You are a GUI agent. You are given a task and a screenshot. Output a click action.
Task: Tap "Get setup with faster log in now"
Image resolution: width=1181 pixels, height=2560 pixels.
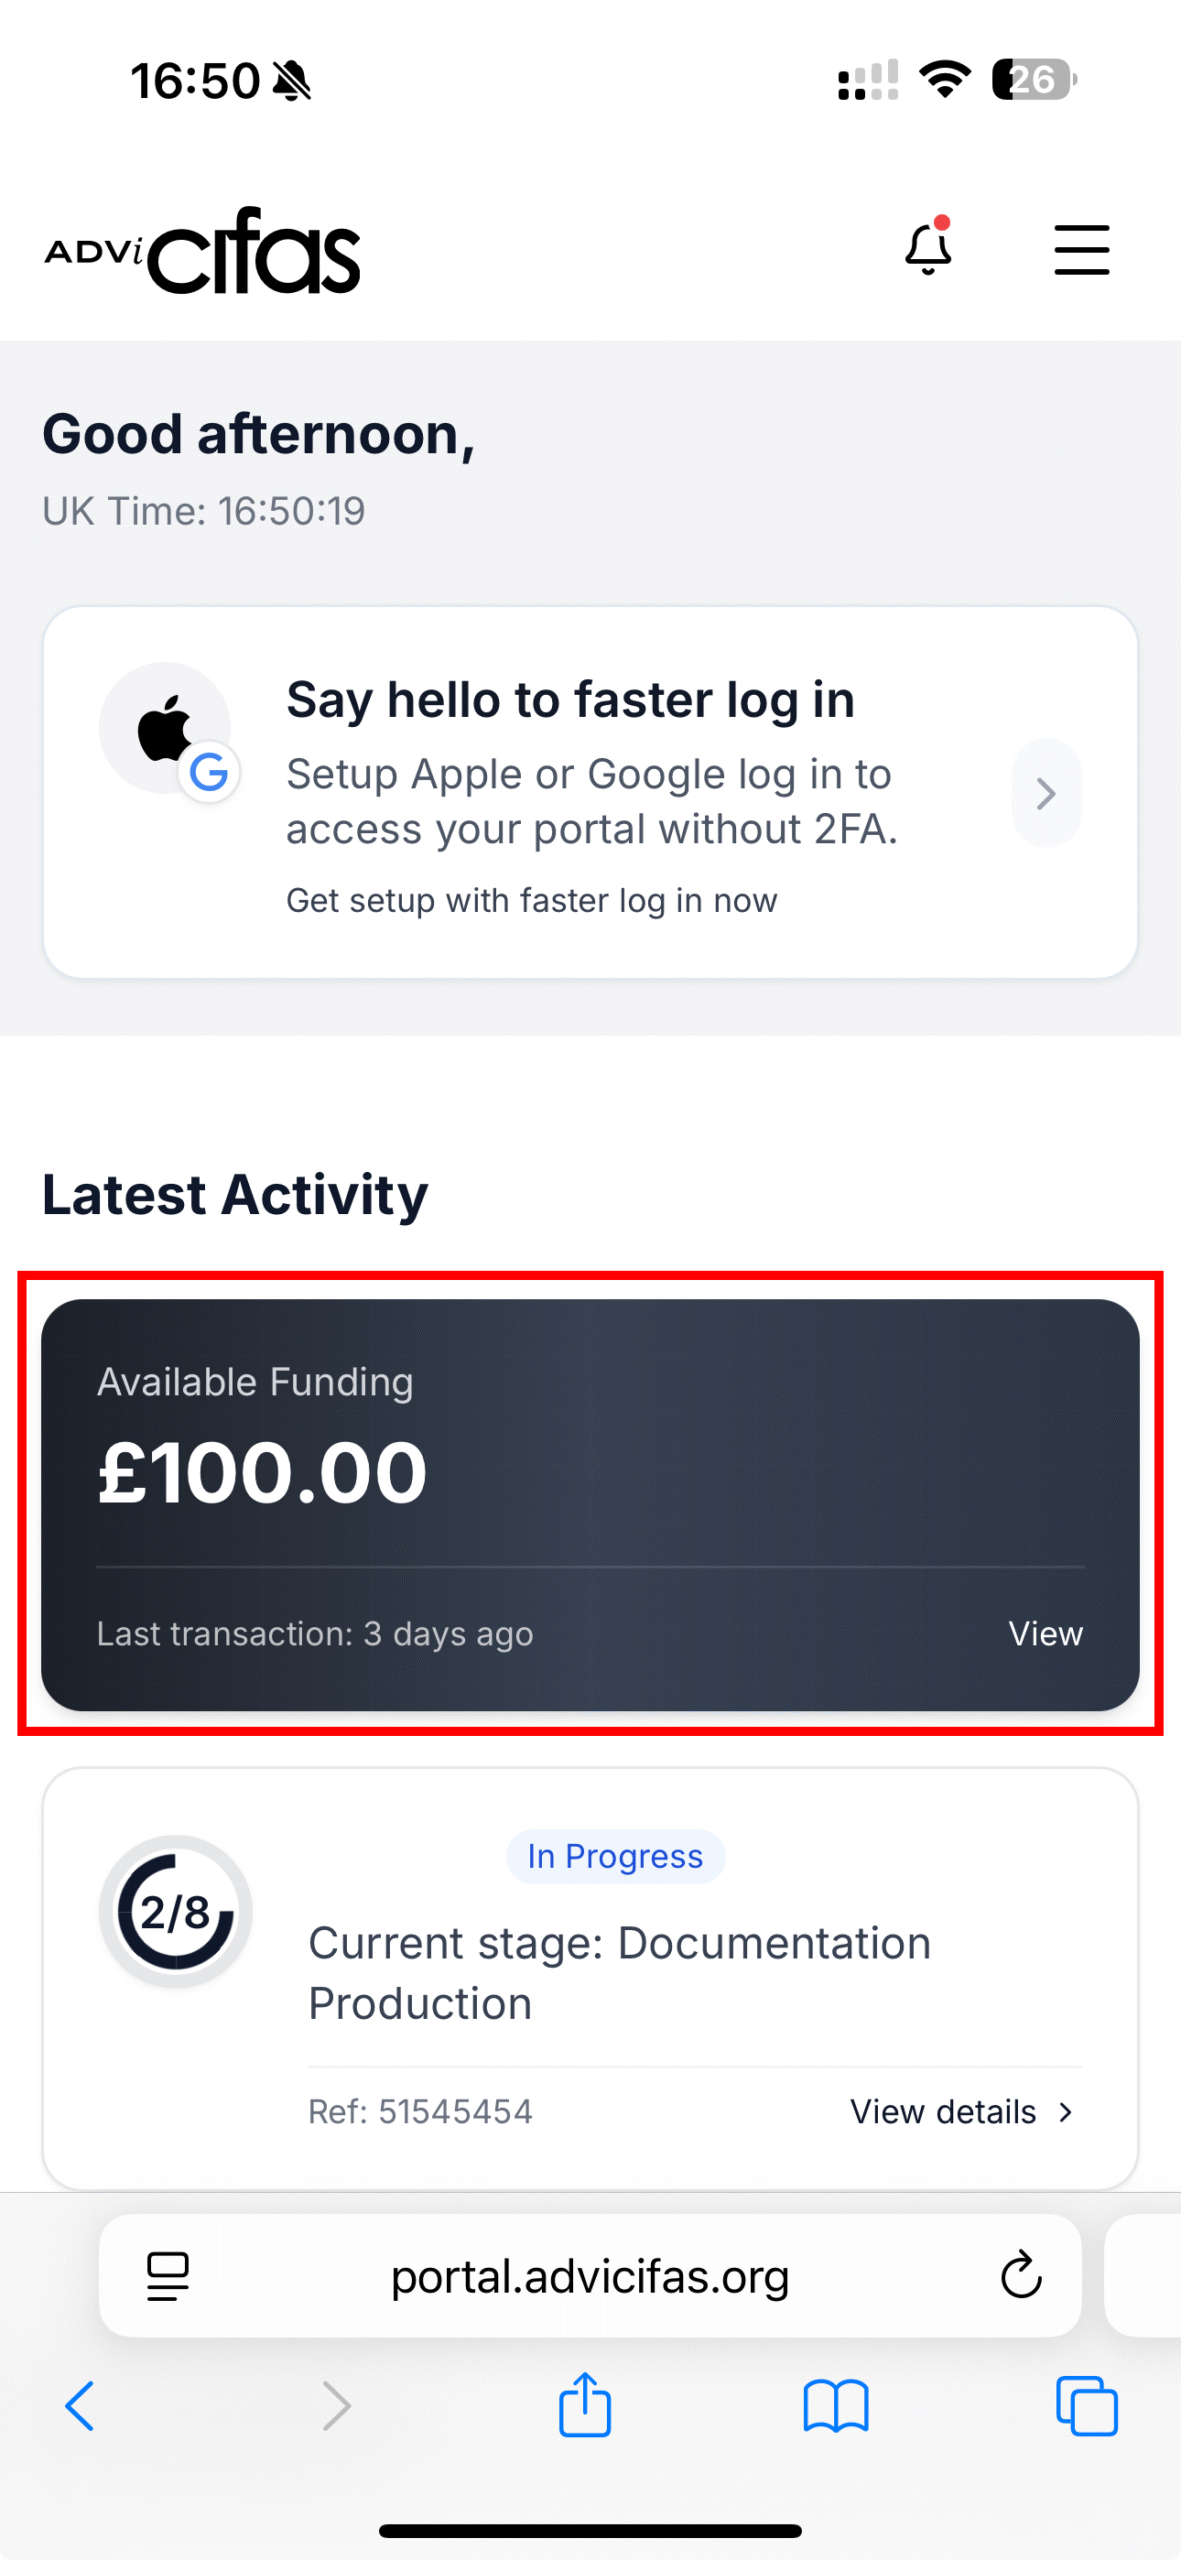click(531, 900)
